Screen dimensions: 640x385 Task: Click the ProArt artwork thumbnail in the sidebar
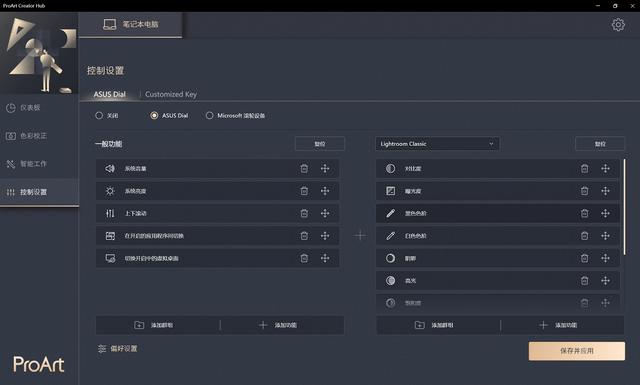(39, 53)
